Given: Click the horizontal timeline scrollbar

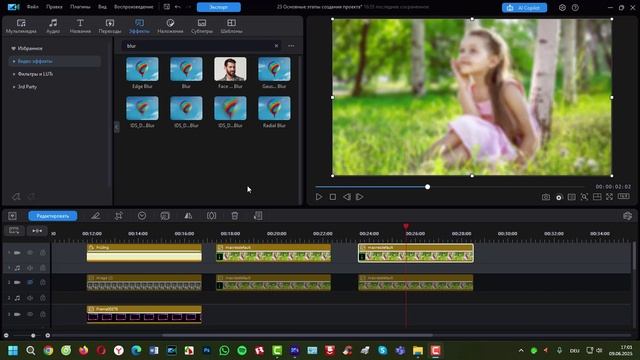Looking at the screenshot, I should [298, 336].
